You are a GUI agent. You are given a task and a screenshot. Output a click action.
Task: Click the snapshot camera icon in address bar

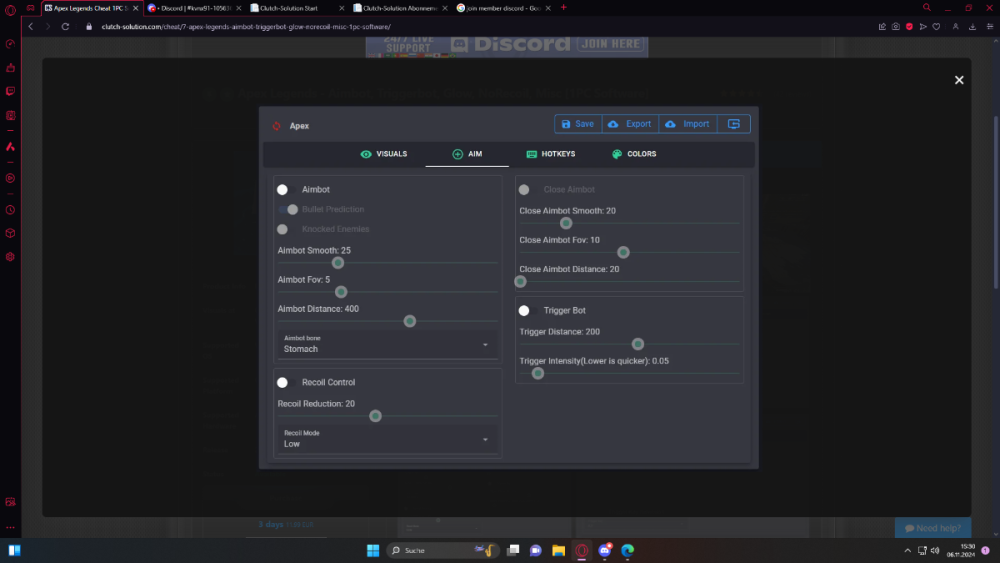click(x=896, y=26)
